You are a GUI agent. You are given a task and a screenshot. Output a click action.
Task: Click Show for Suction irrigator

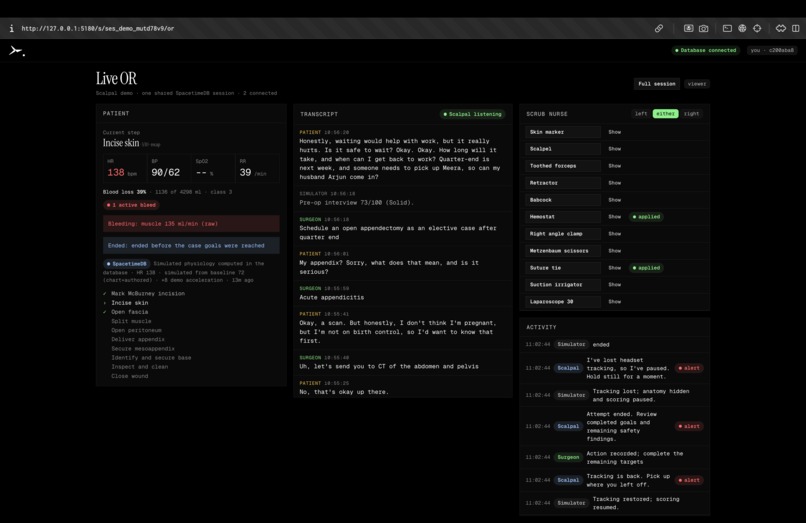point(614,285)
